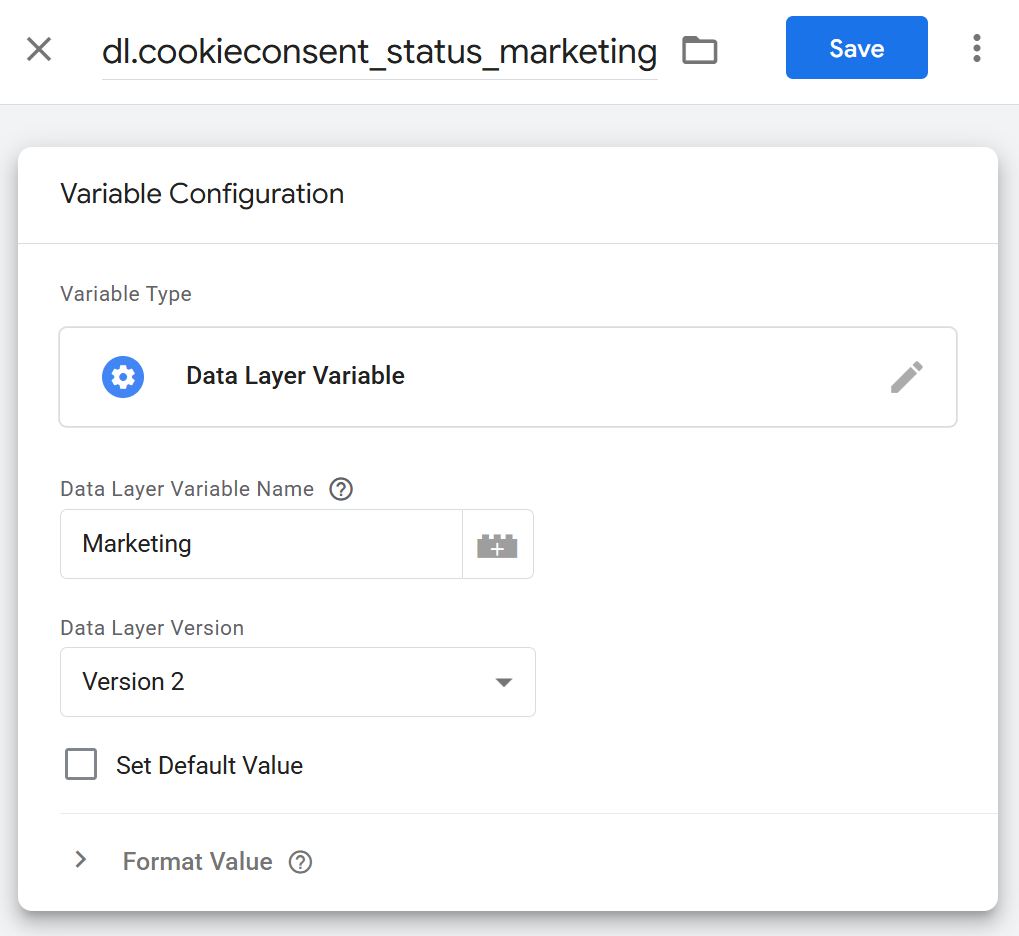Close the variable editor with the X icon
Screen dimensions: 1019x936
coord(39,49)
